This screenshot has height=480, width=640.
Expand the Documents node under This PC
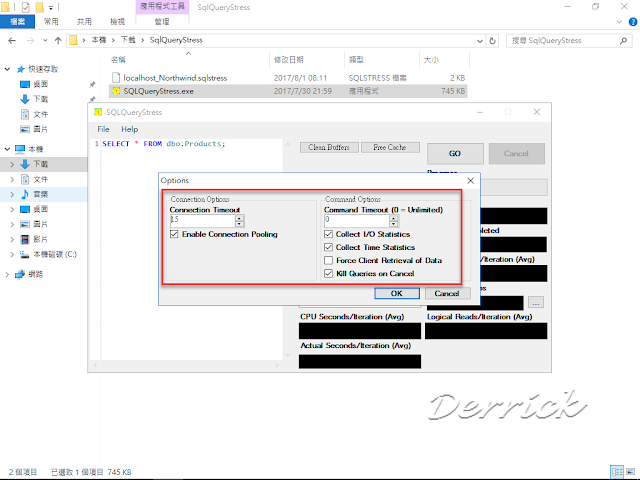tap(12, 179)
